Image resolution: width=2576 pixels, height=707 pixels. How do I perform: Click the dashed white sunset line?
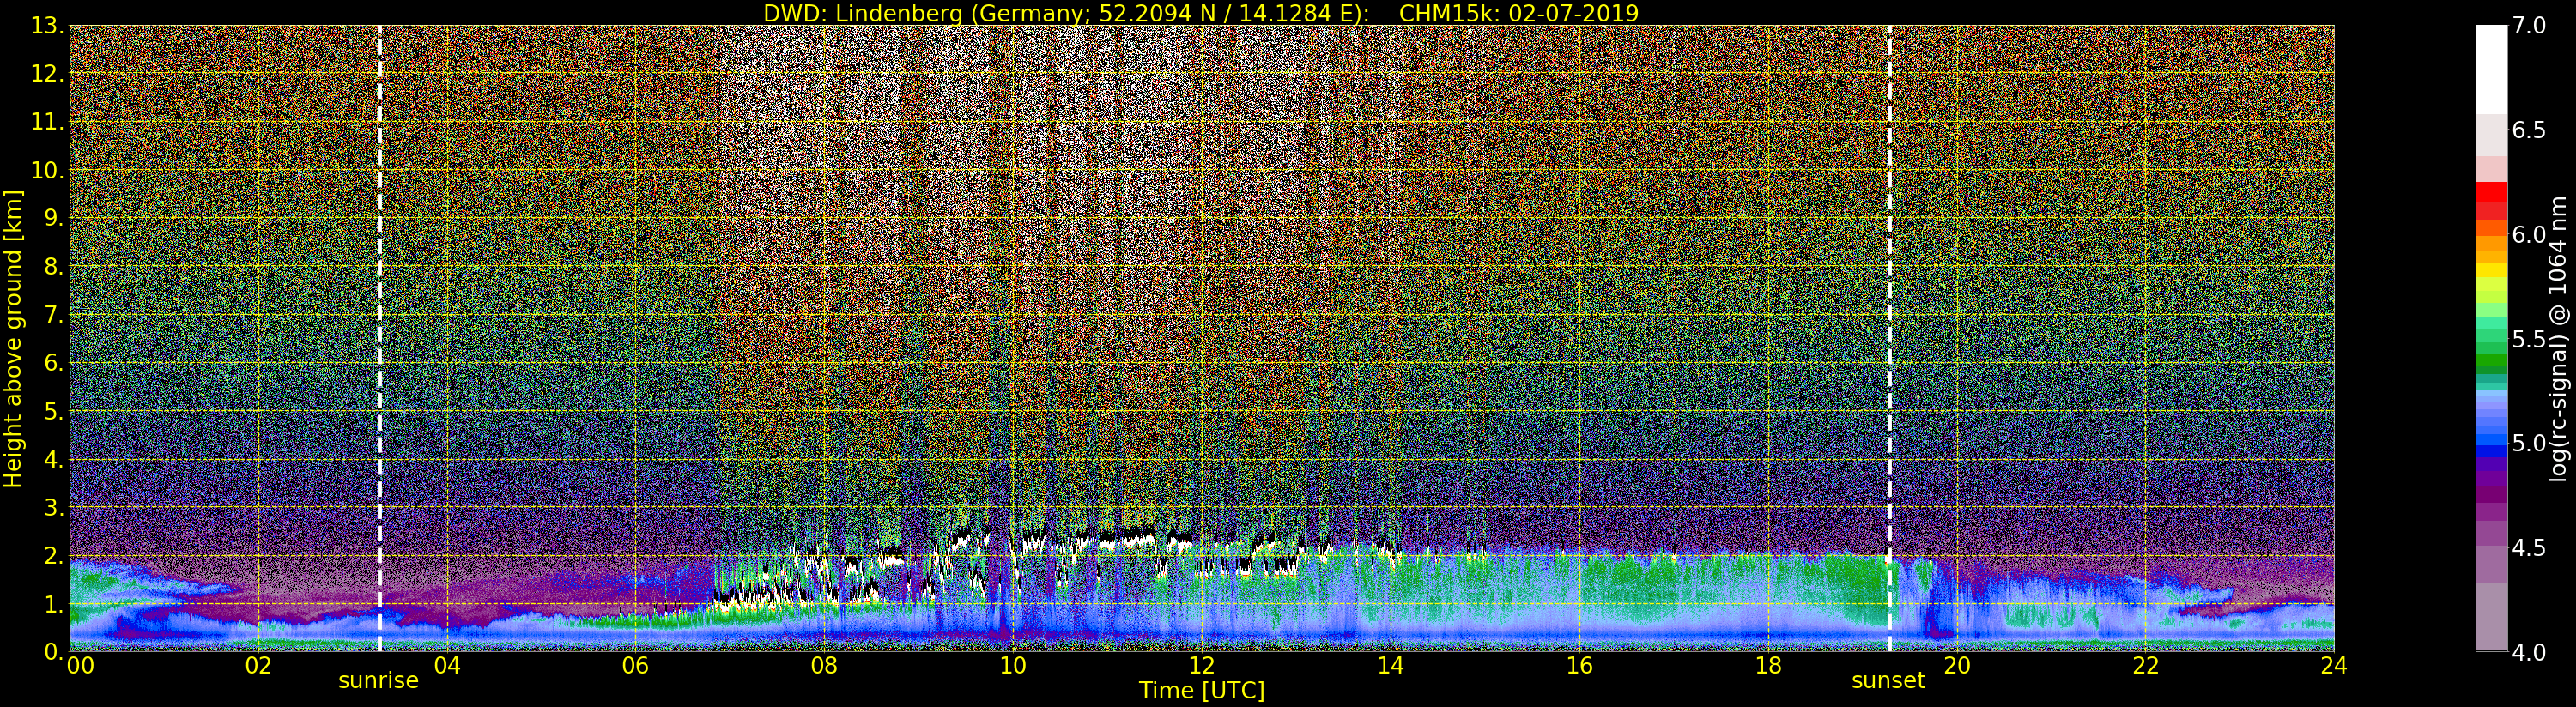[x=1889, y=338]
